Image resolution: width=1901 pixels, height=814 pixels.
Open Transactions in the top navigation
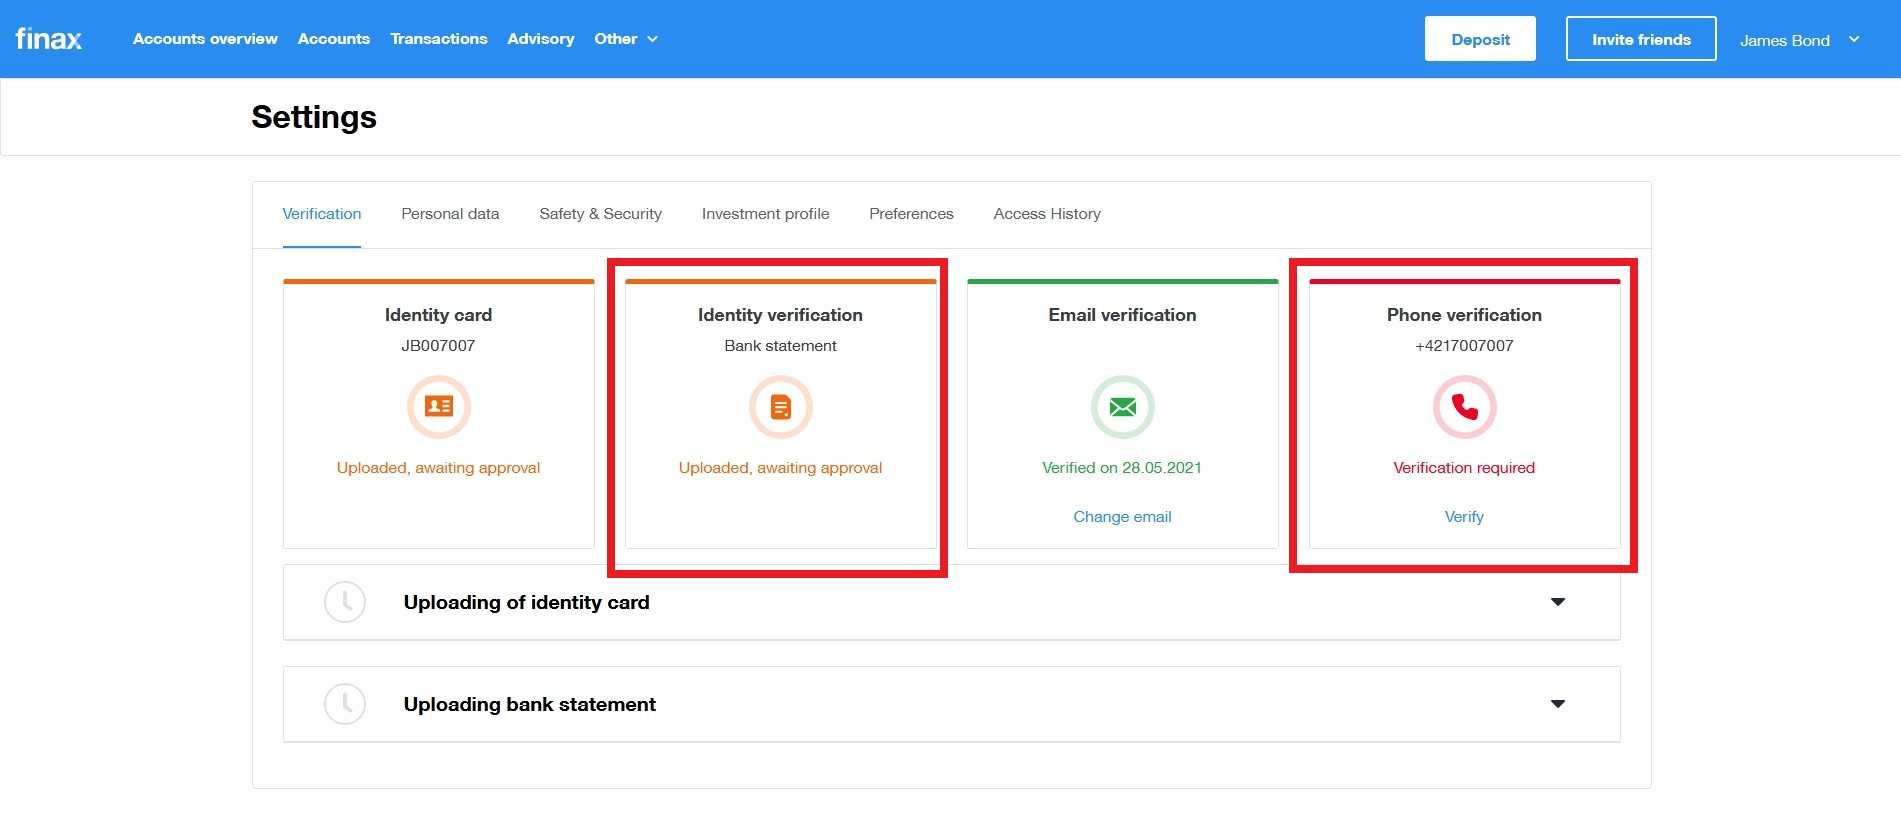click(439, 39)
